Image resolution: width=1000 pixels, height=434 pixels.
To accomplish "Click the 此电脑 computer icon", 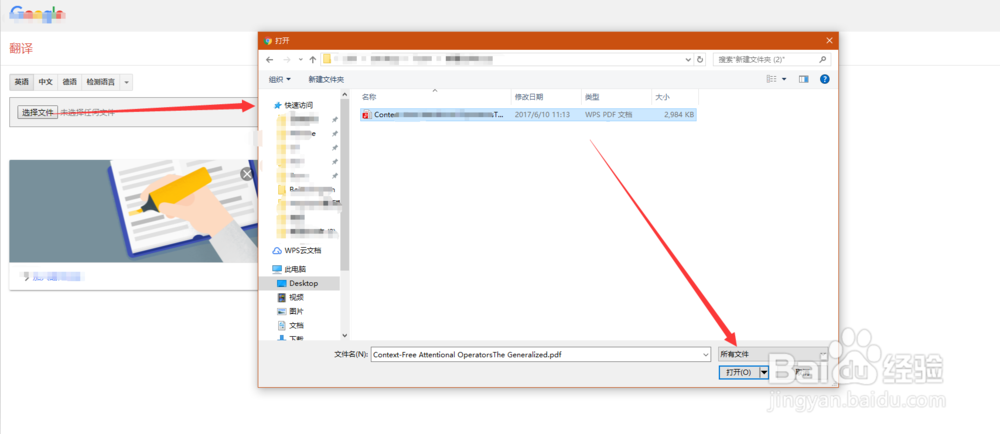I will pos(277,269).
